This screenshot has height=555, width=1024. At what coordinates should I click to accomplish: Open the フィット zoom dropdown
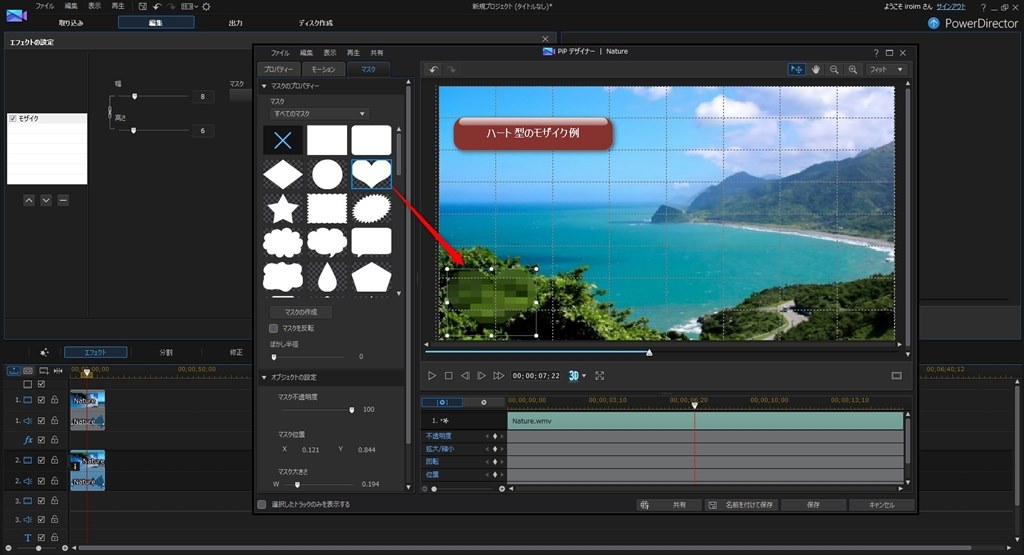tap(887, 69)
